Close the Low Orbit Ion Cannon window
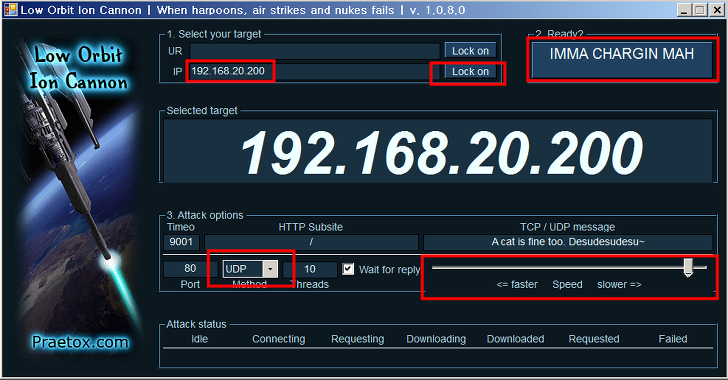Image resolution: width=728 pixels, height=380 pixels. (716, 10)
